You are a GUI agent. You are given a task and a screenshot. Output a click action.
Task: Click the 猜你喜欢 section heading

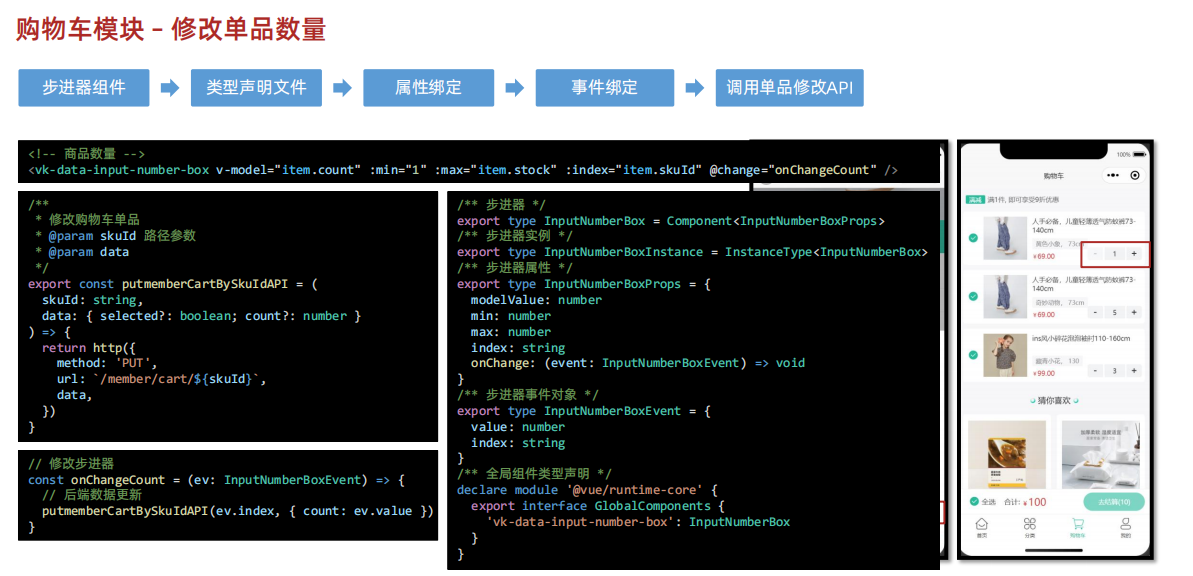click(x=1054, y=400)
